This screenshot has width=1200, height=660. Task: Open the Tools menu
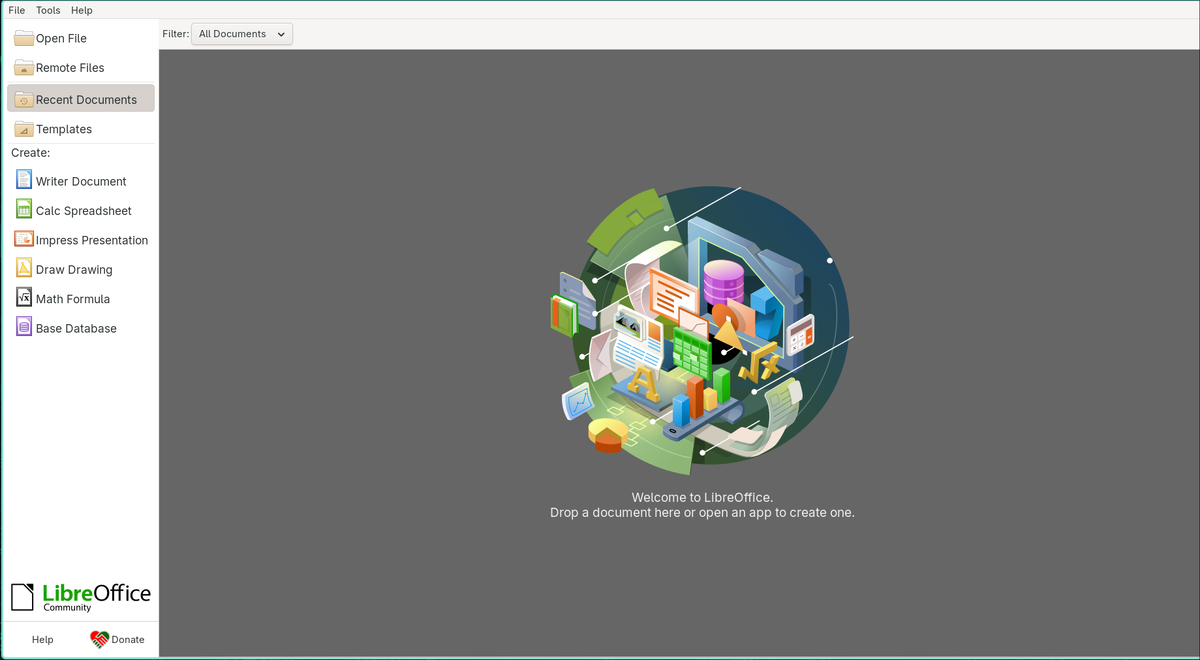coord(48,10)
